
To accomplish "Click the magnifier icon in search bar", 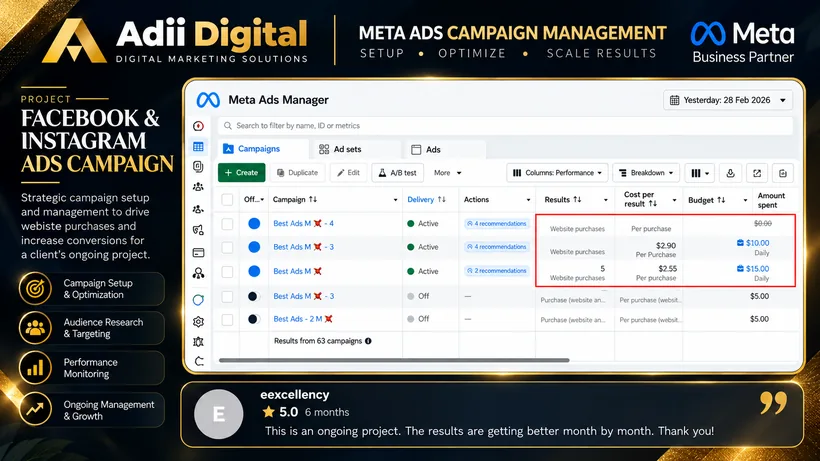I will [x=227, y=125].
